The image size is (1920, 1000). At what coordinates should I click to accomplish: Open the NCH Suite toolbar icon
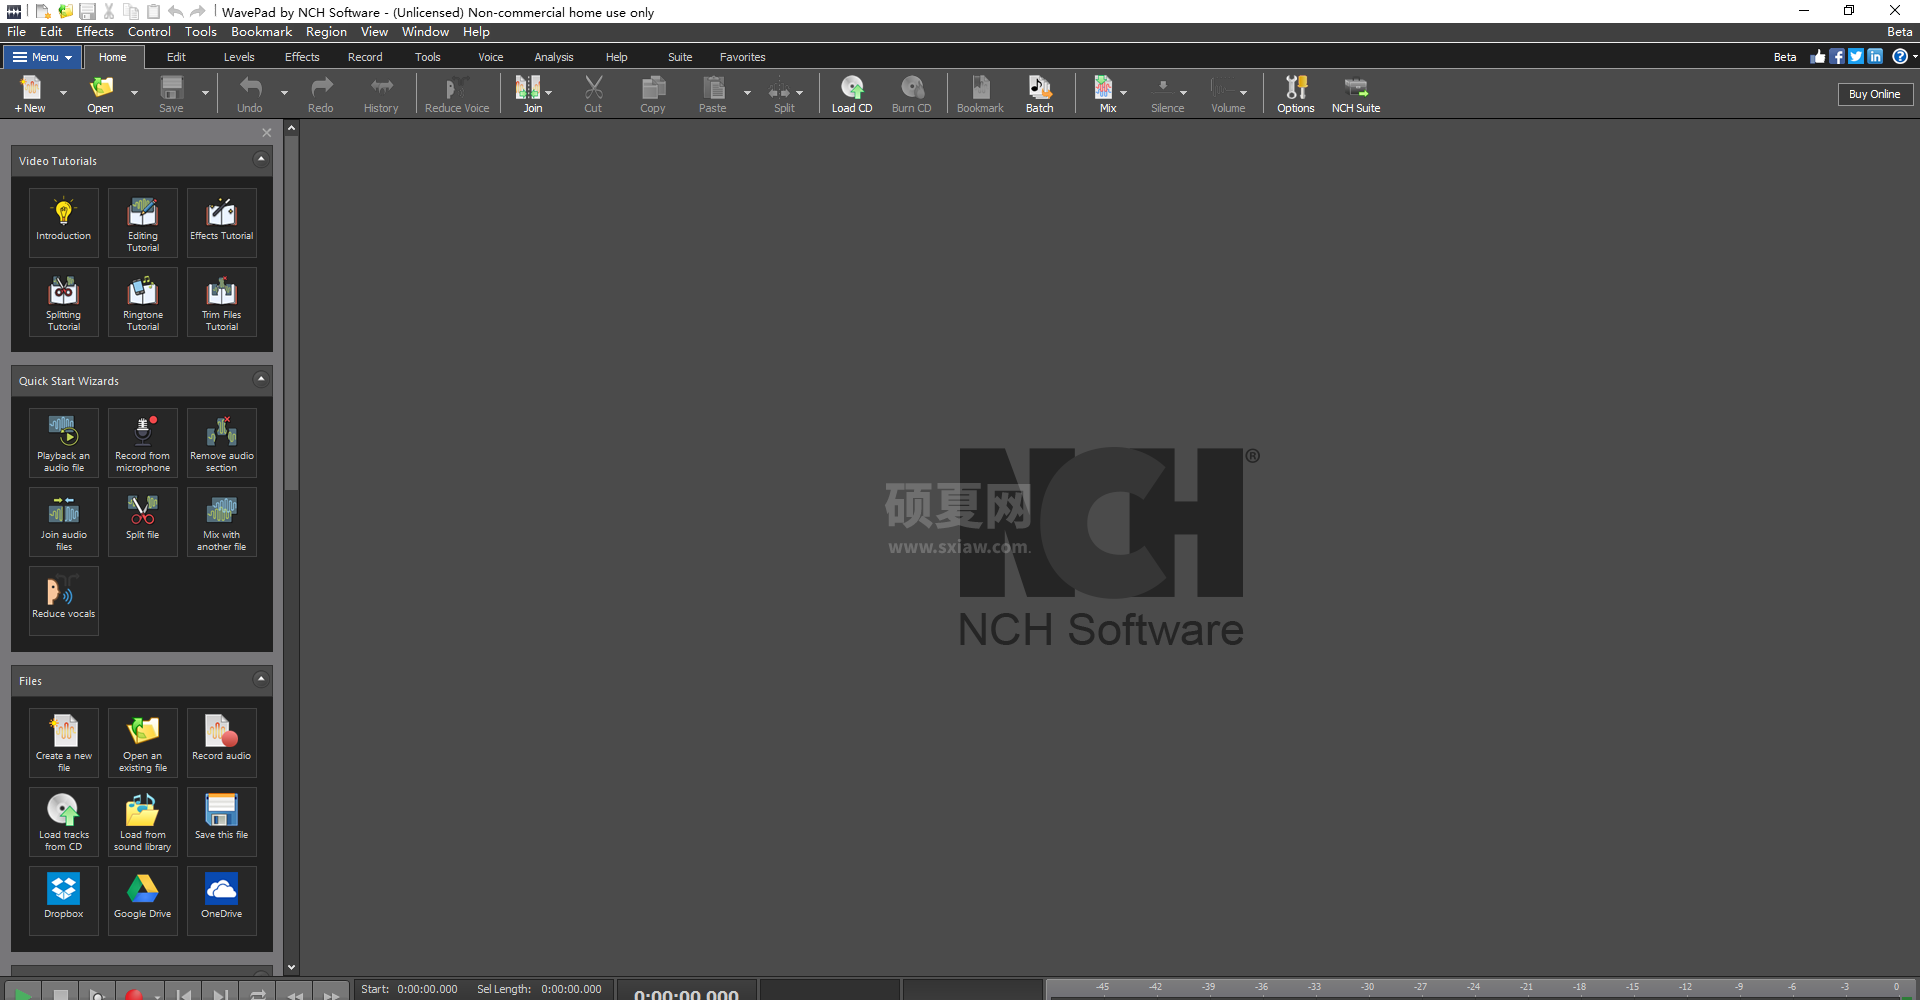(x=1356, y=94)
